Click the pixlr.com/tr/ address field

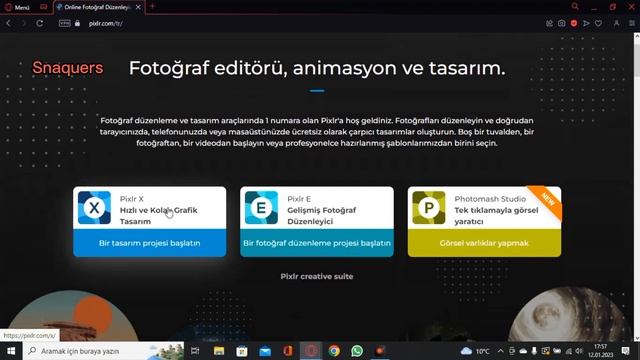click(x=106, y=24)
